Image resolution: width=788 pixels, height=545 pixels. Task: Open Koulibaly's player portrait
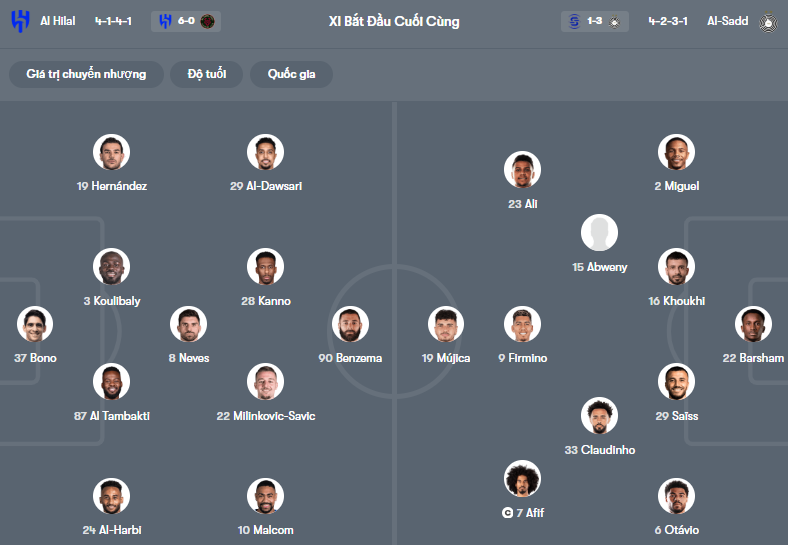pos(111,267)
